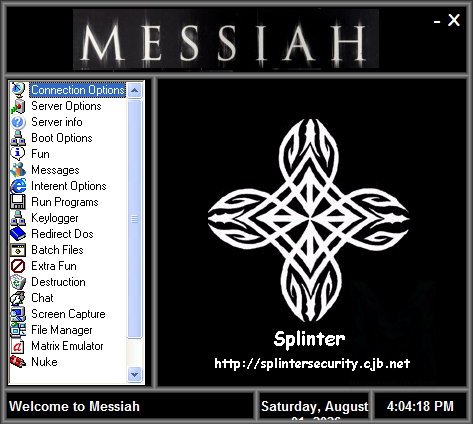Screen dimensions: 473x424
Task: Select the Internet Explorer icon beside Interent Options
Action: pyautogui.click(x=18, y=186)
